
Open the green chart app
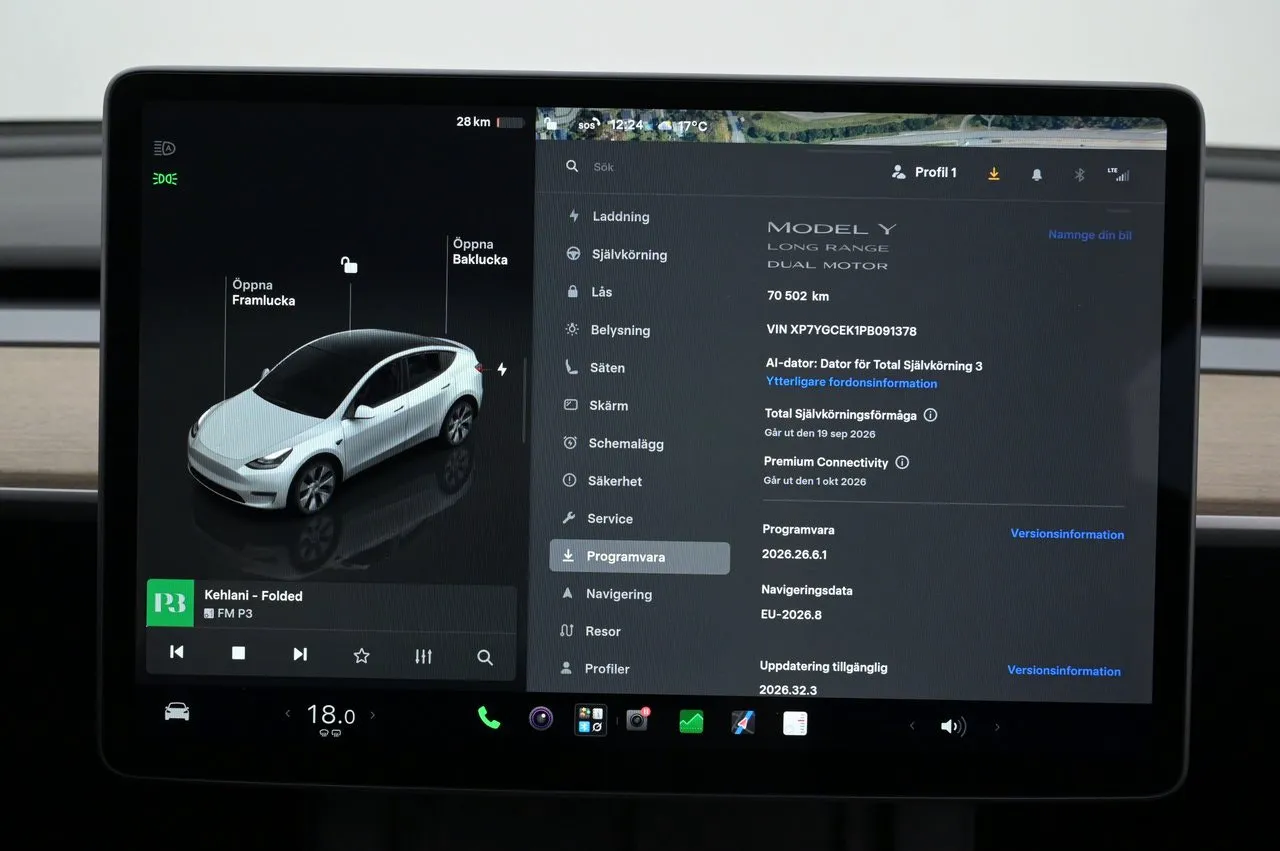tap(691, 722)
